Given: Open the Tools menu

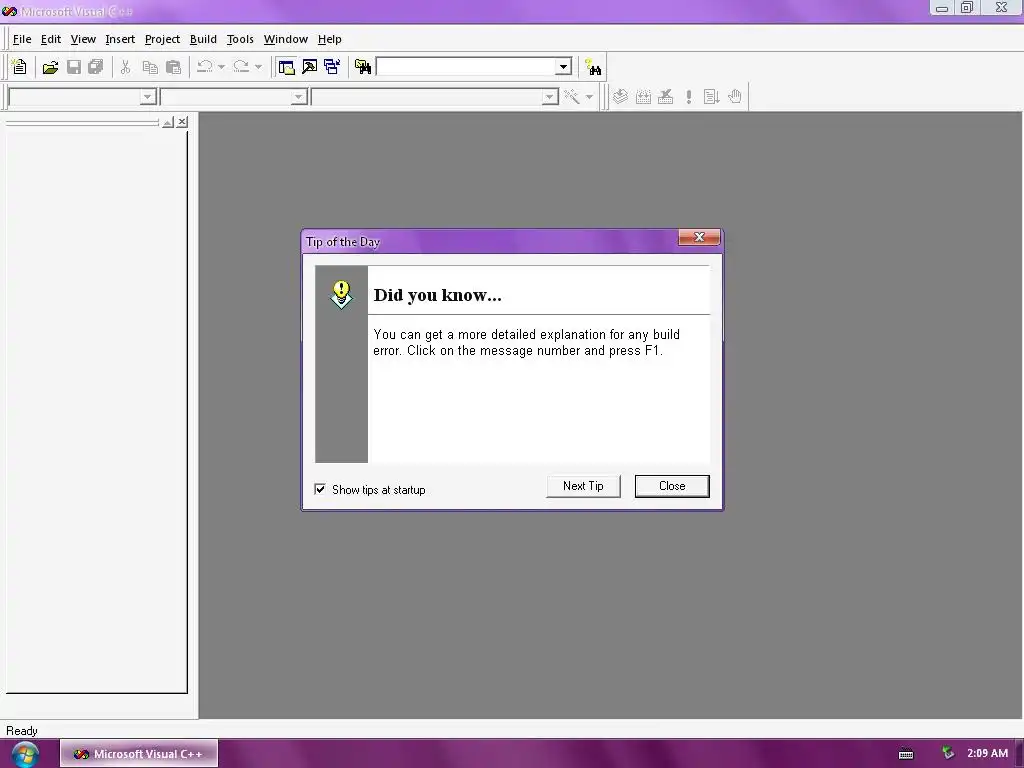Looking at the screenshot, I should (240, 39).
